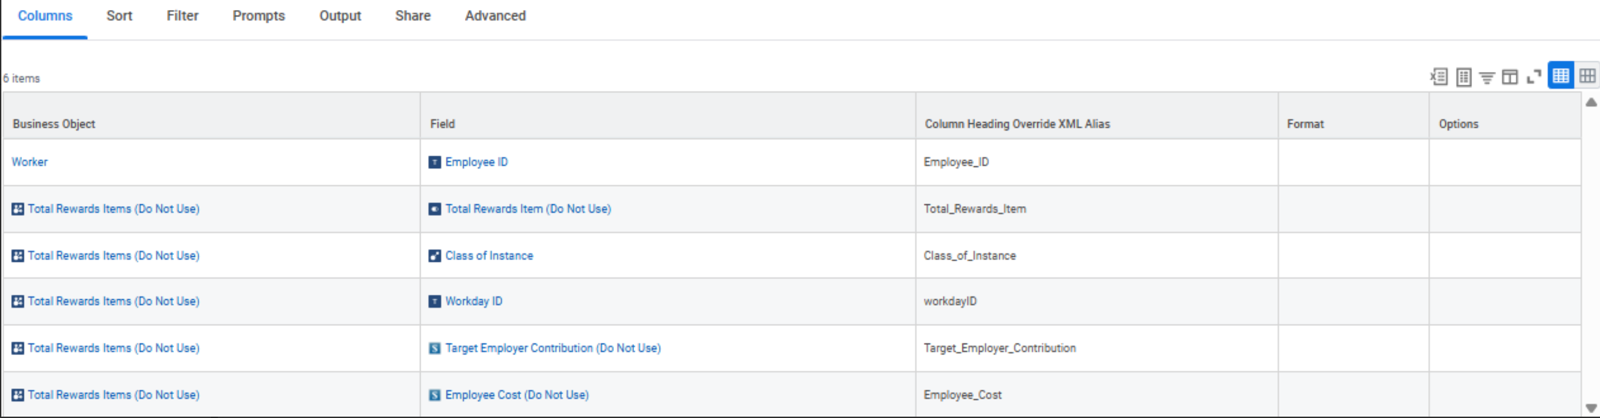Select the Employee_ID alias cell

(1097, 162)
